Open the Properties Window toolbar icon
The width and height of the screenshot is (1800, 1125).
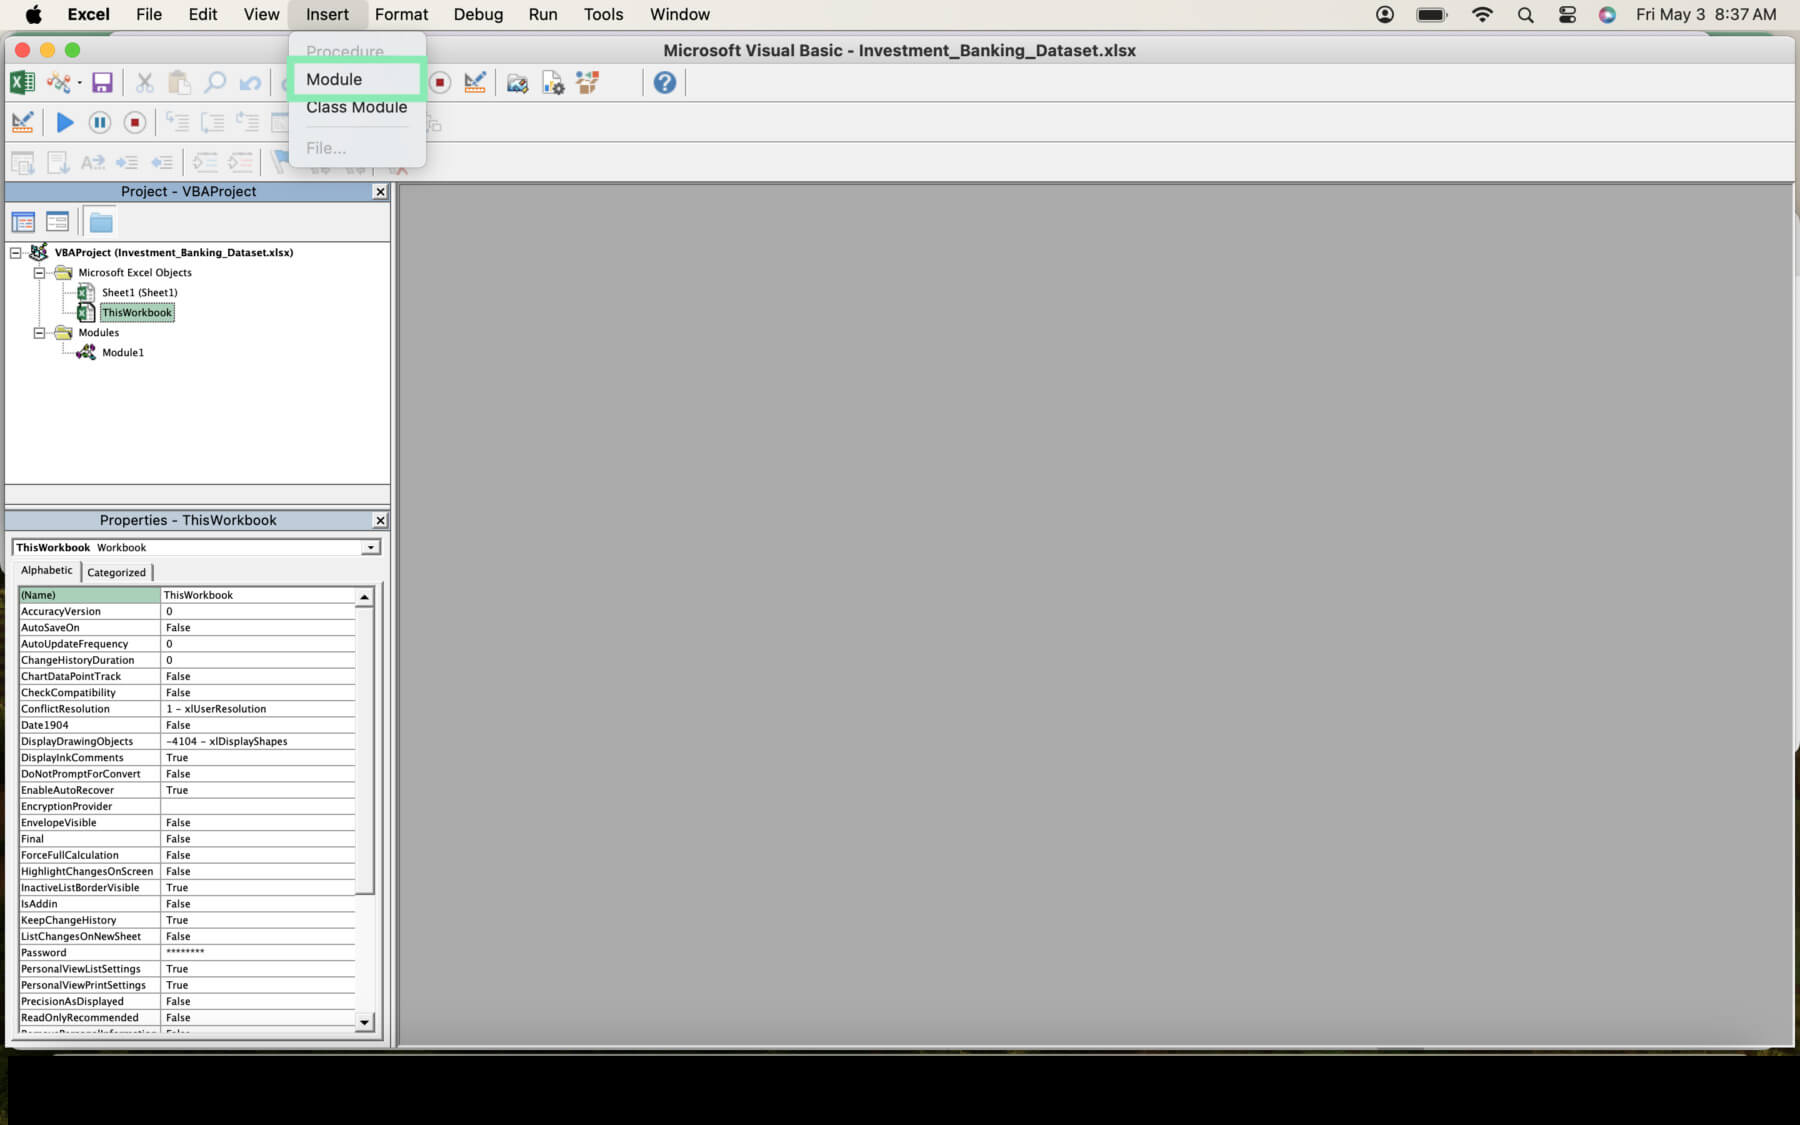click(553, 83)
